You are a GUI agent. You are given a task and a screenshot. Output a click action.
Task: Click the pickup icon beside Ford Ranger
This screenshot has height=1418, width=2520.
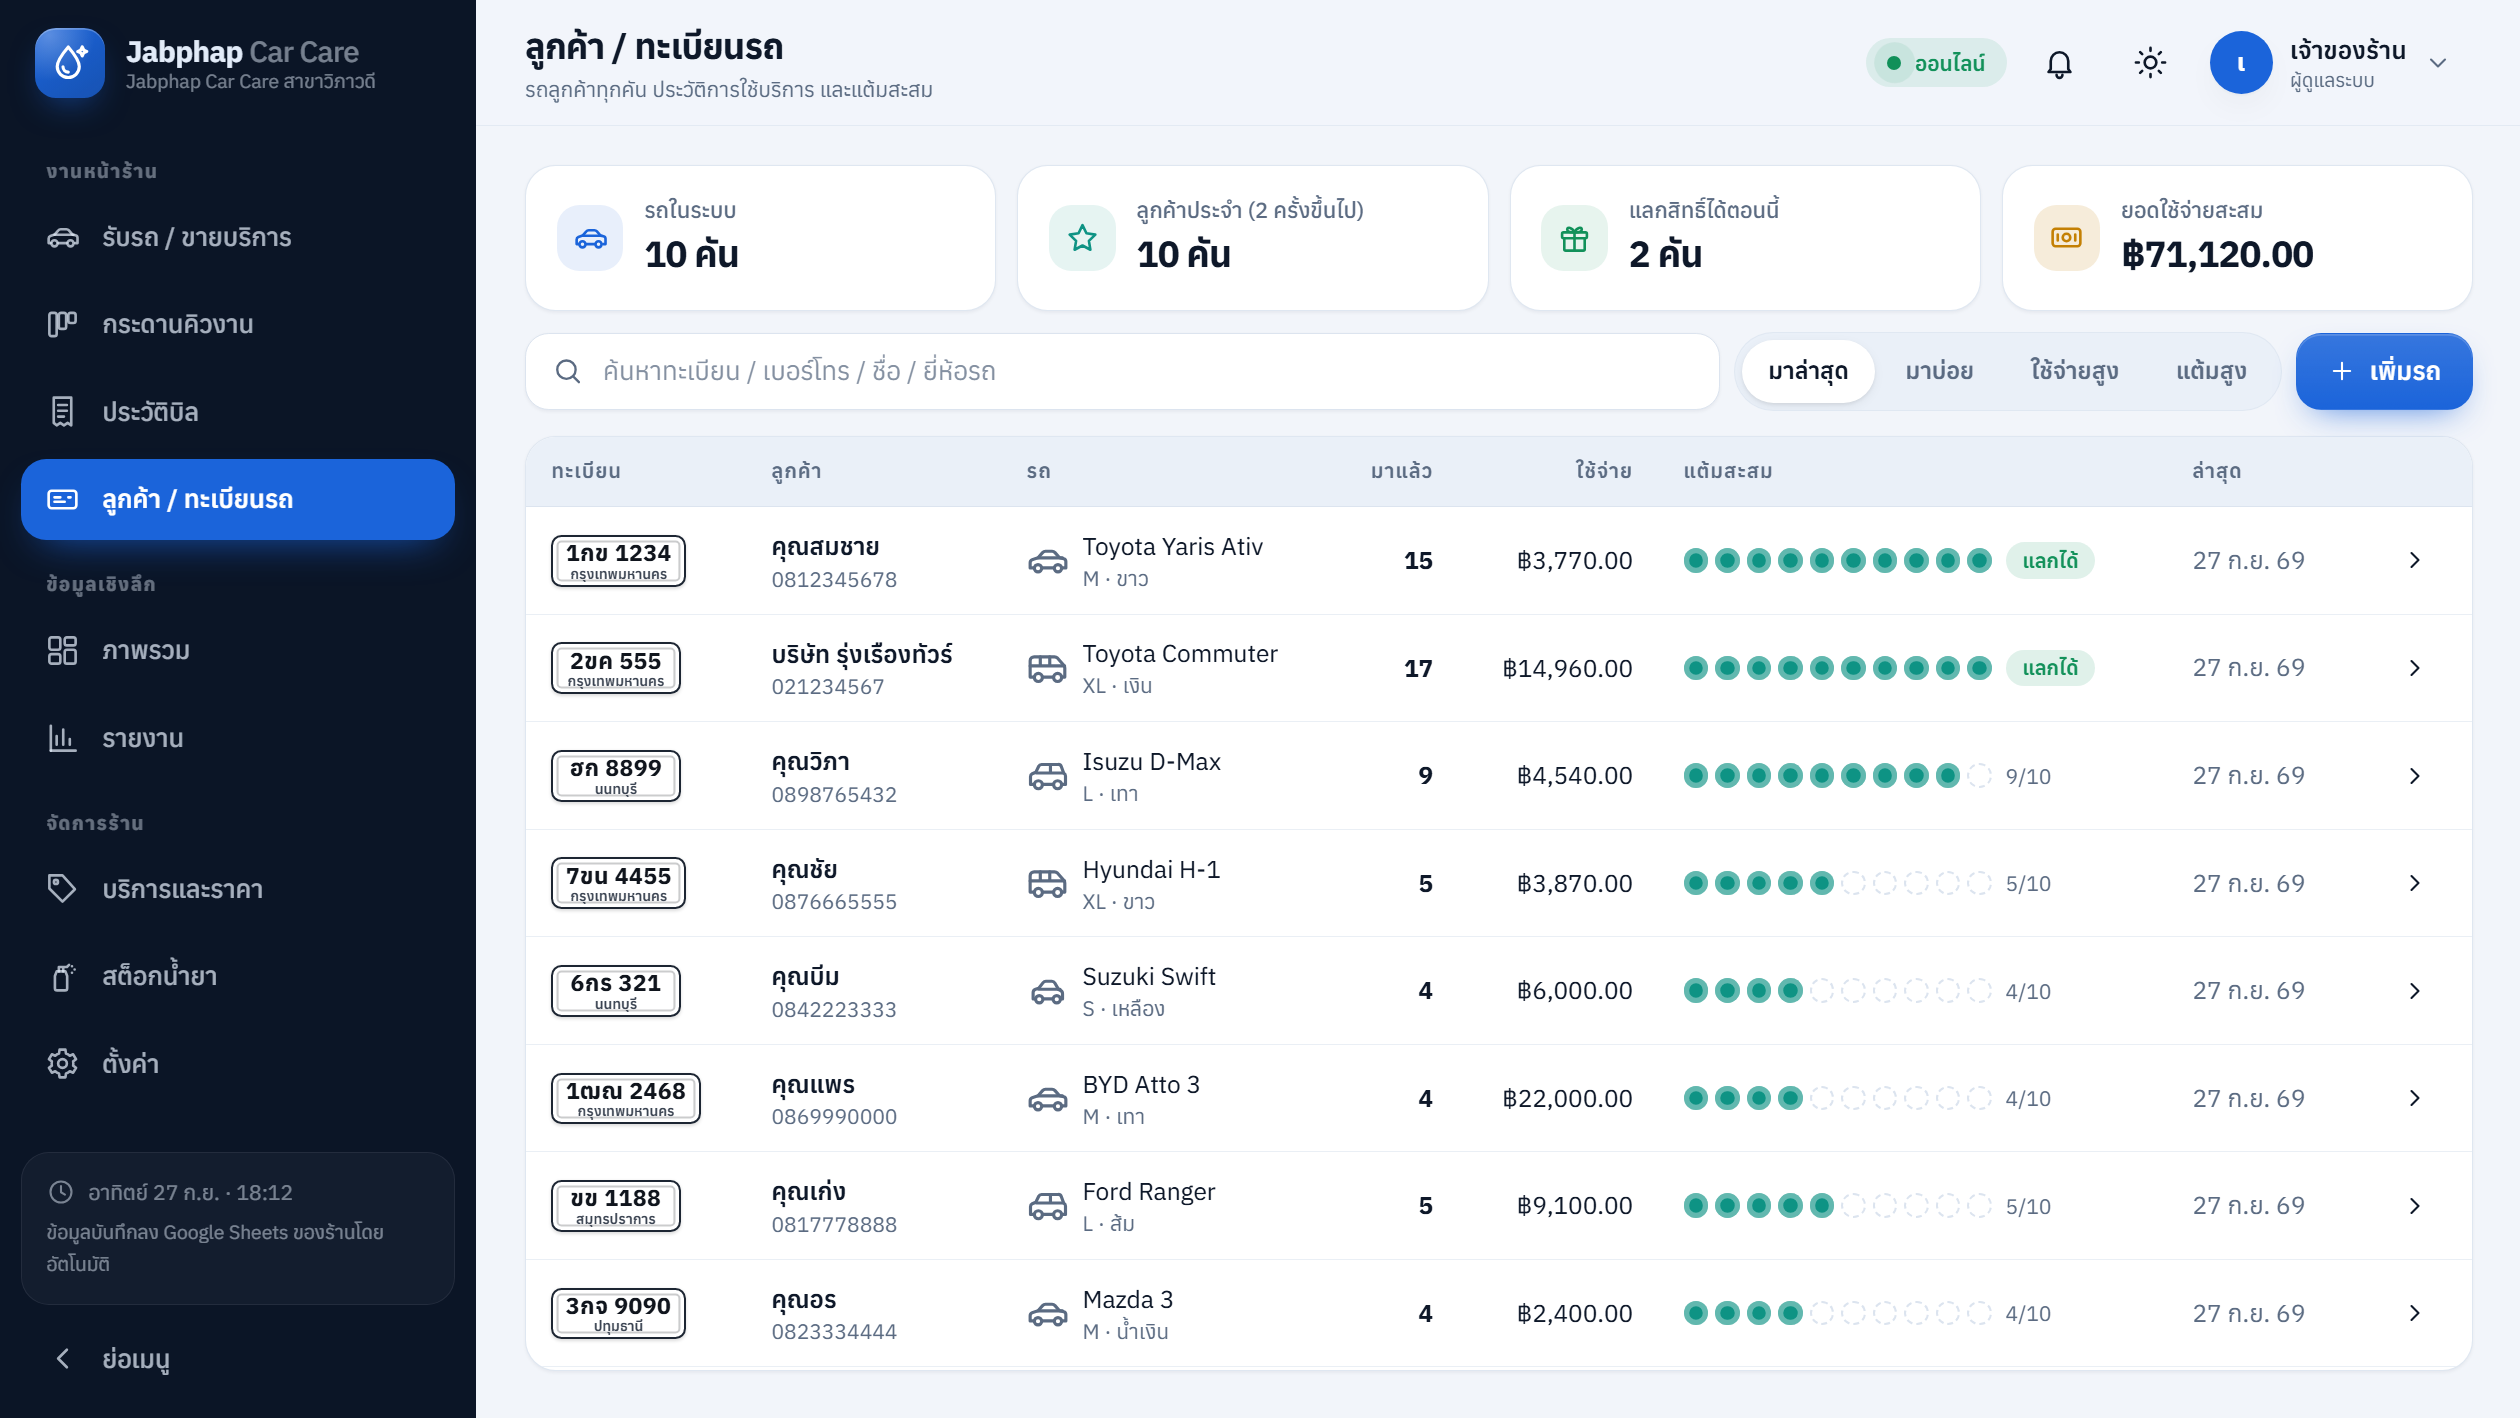1047,1206
